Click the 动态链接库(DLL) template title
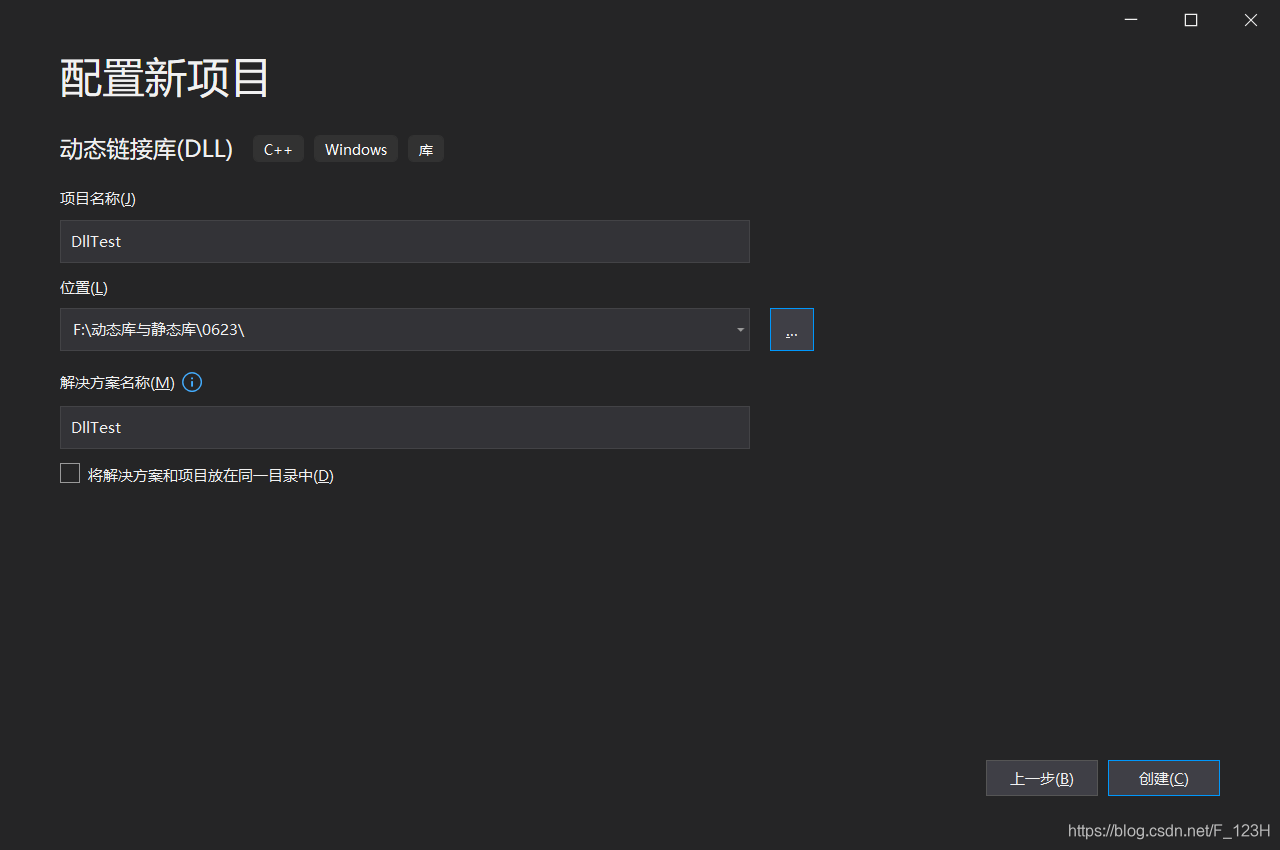1280x850 pixels. [x=146, y=149]
